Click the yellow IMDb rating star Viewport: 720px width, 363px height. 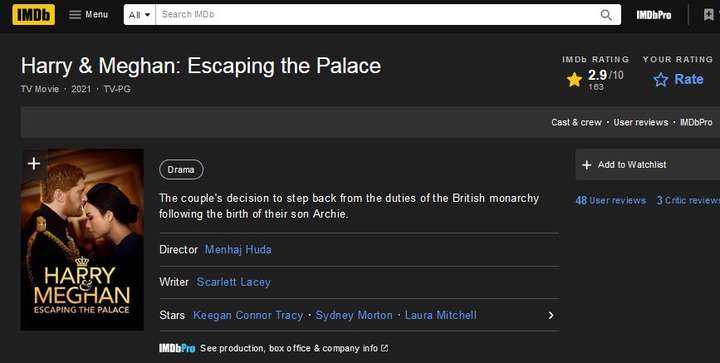[x=574, y=79]
